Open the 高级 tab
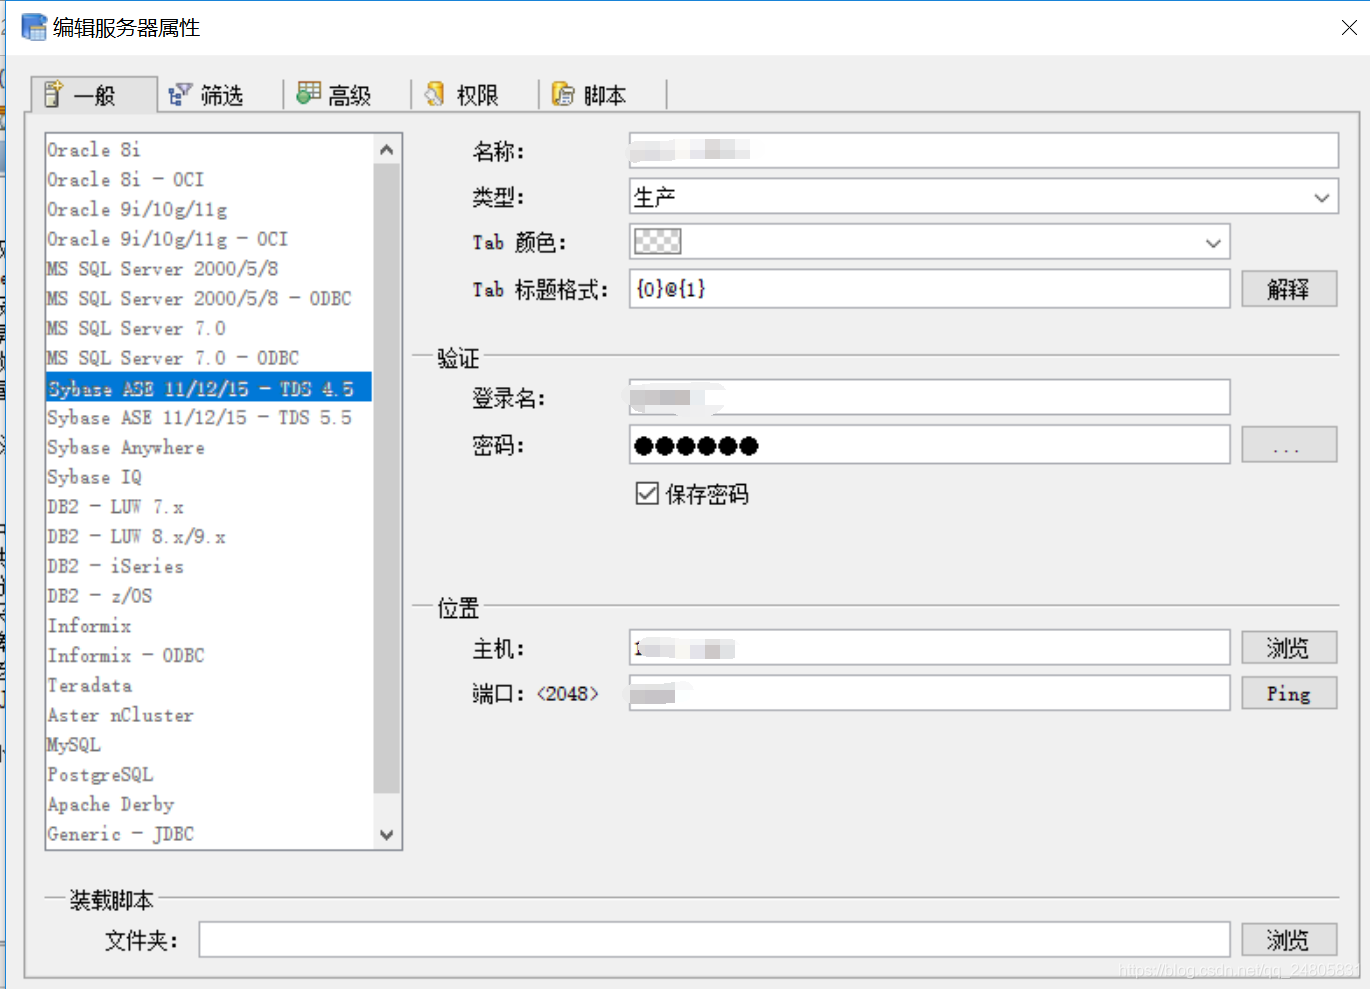 348,95
